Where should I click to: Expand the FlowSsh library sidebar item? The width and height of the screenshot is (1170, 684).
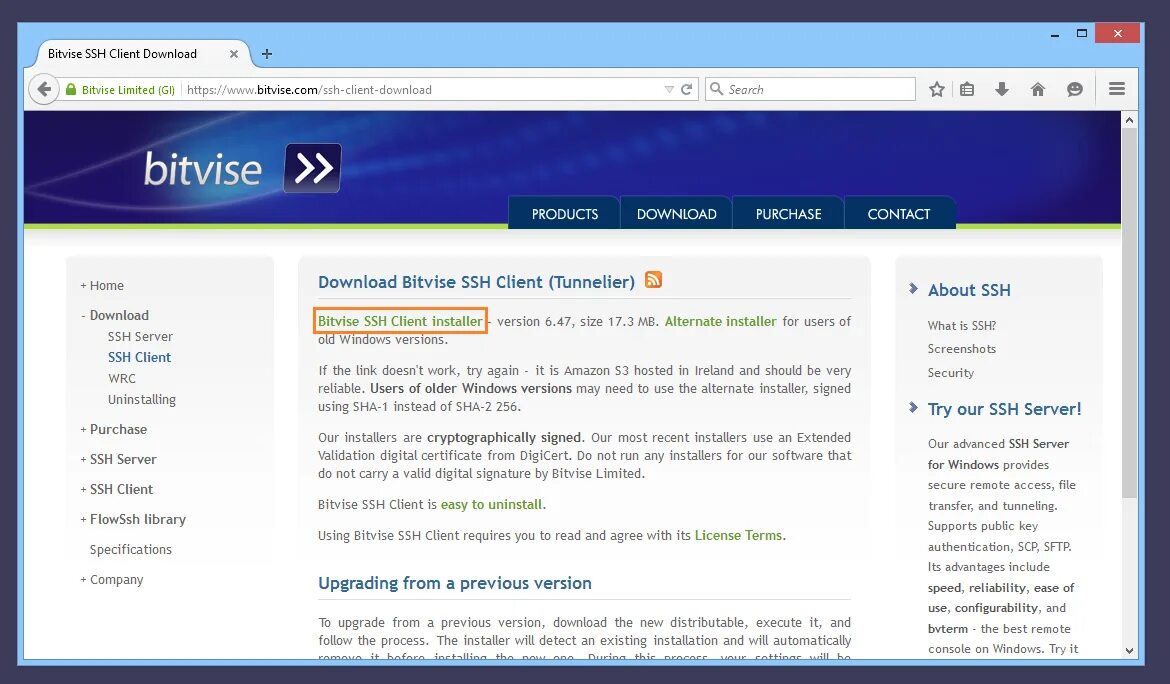tap(133, 519)
